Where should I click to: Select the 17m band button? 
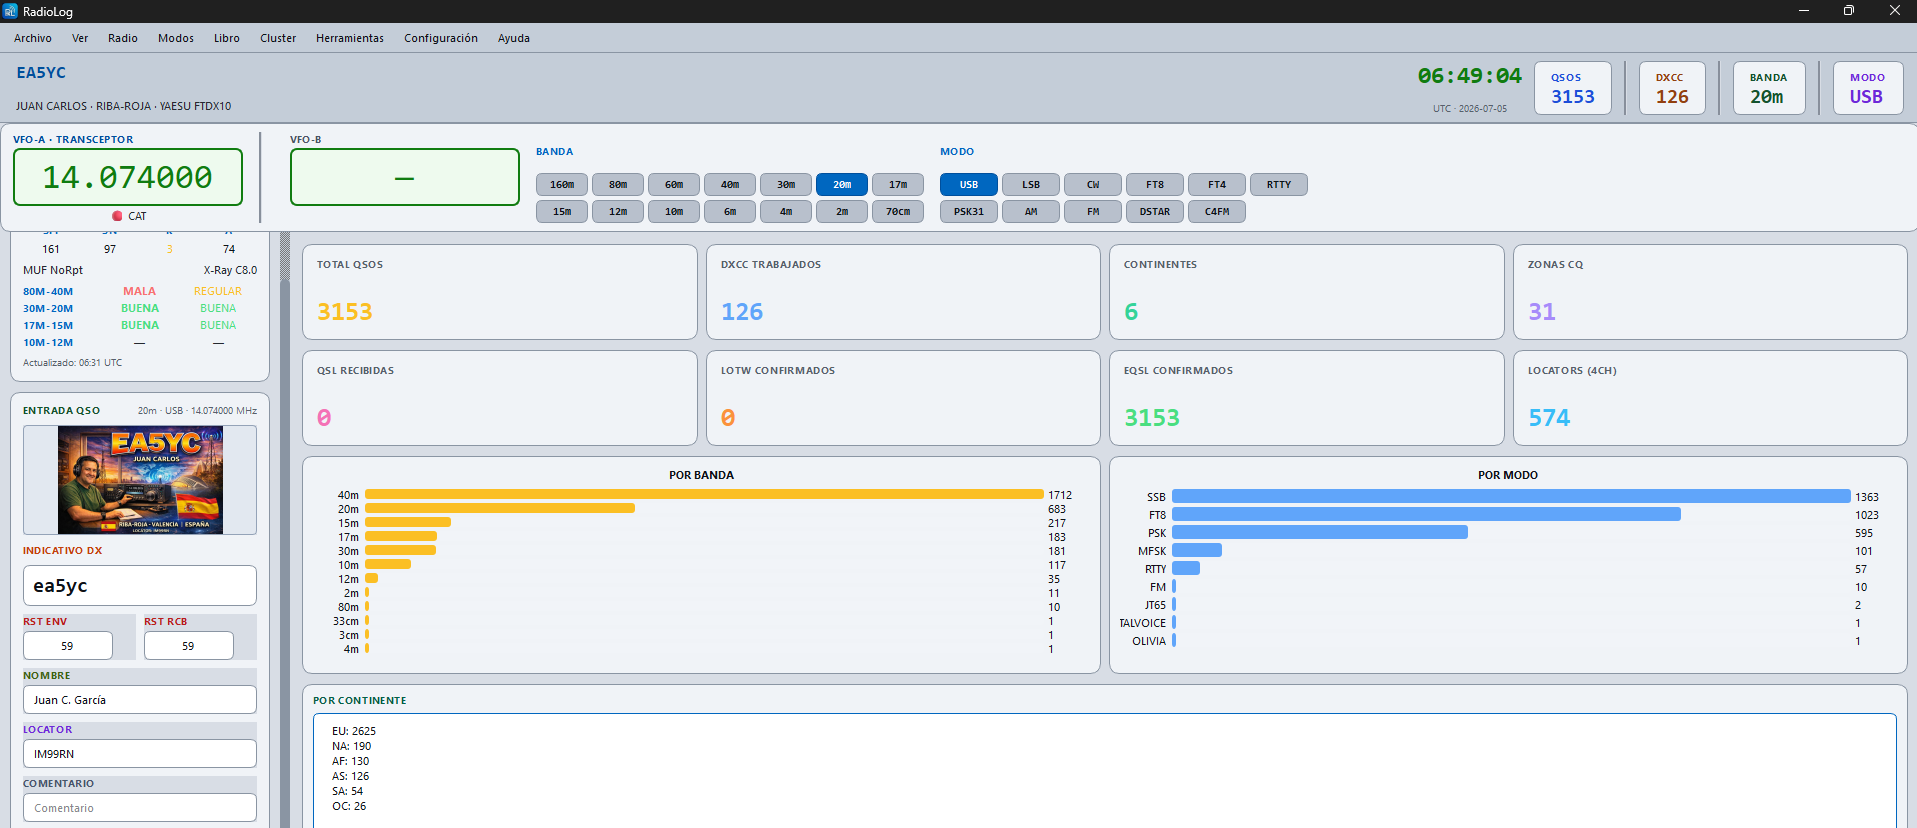(898, 184)
